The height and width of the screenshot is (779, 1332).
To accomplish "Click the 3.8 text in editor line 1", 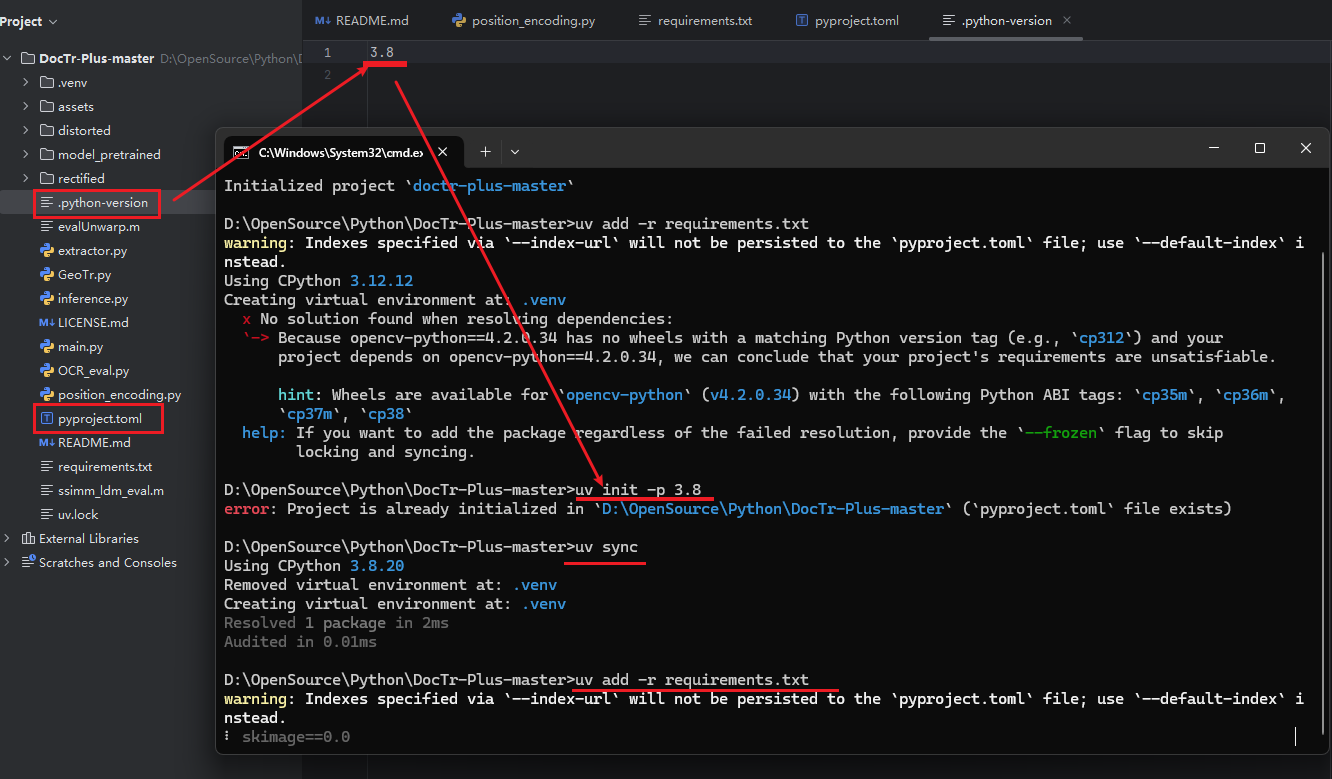I will 381,51.
